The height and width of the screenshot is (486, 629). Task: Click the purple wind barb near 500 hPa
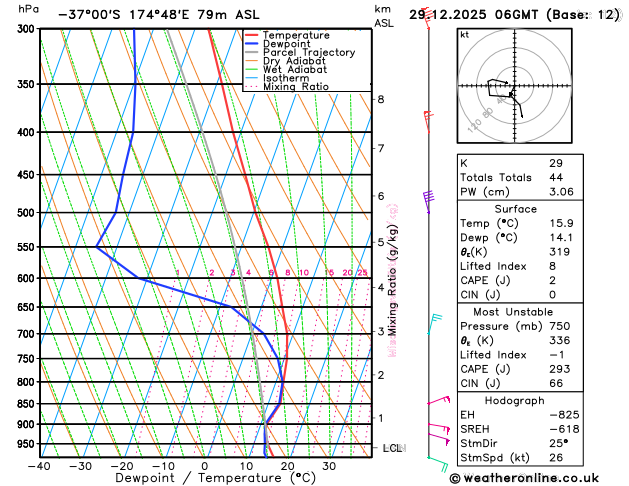tap(428, 202)
